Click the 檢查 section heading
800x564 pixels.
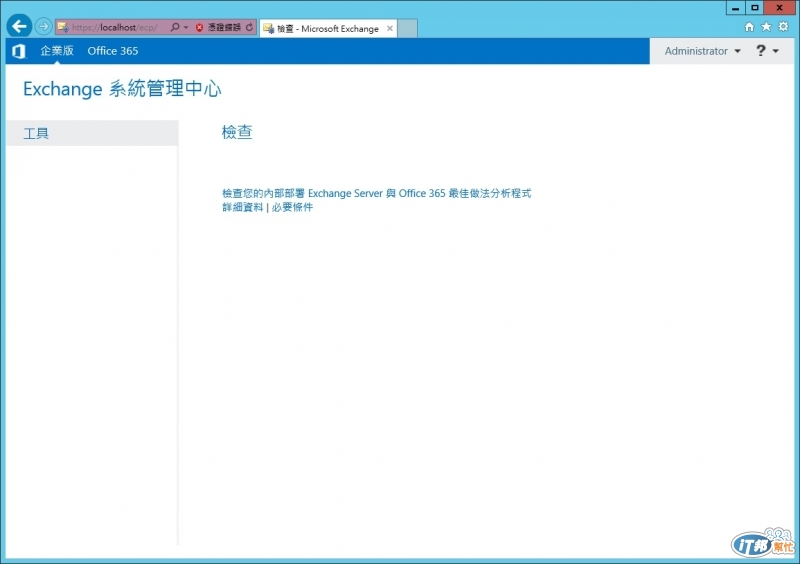[237, 132]
